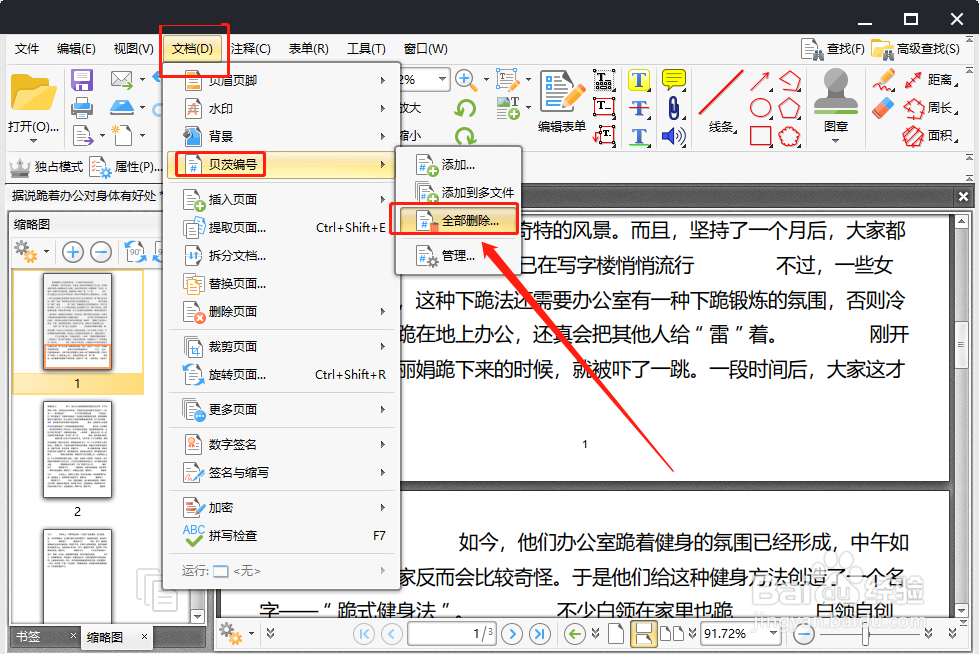Screen dimensions: 979x654
Task: Select the 距离 distance measurement tool
Action: point(937,81)
